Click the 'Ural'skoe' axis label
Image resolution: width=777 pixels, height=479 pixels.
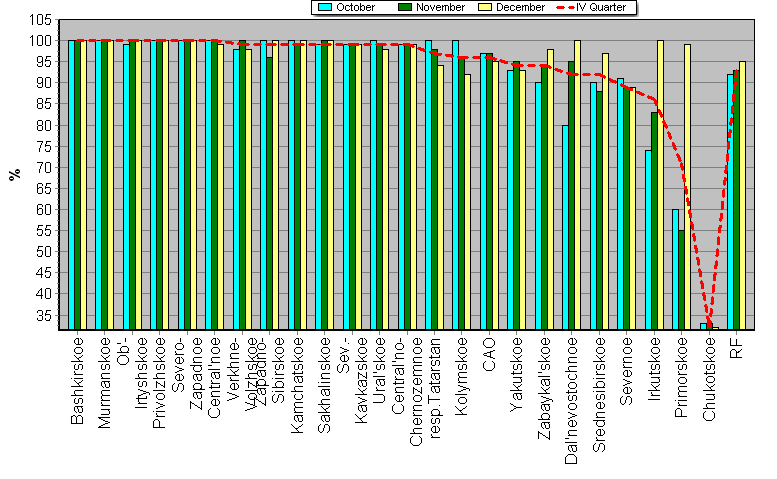(379, 370)
